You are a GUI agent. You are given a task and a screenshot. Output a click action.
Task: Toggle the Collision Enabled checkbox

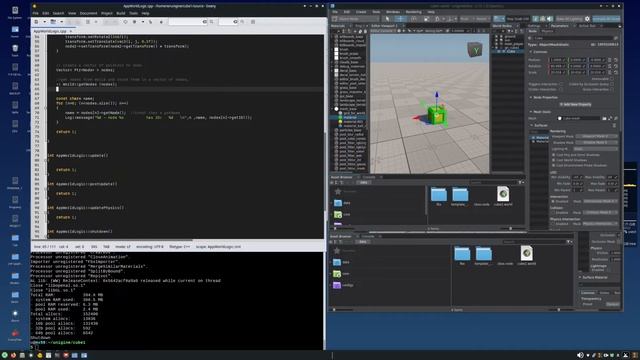(553, 213)
